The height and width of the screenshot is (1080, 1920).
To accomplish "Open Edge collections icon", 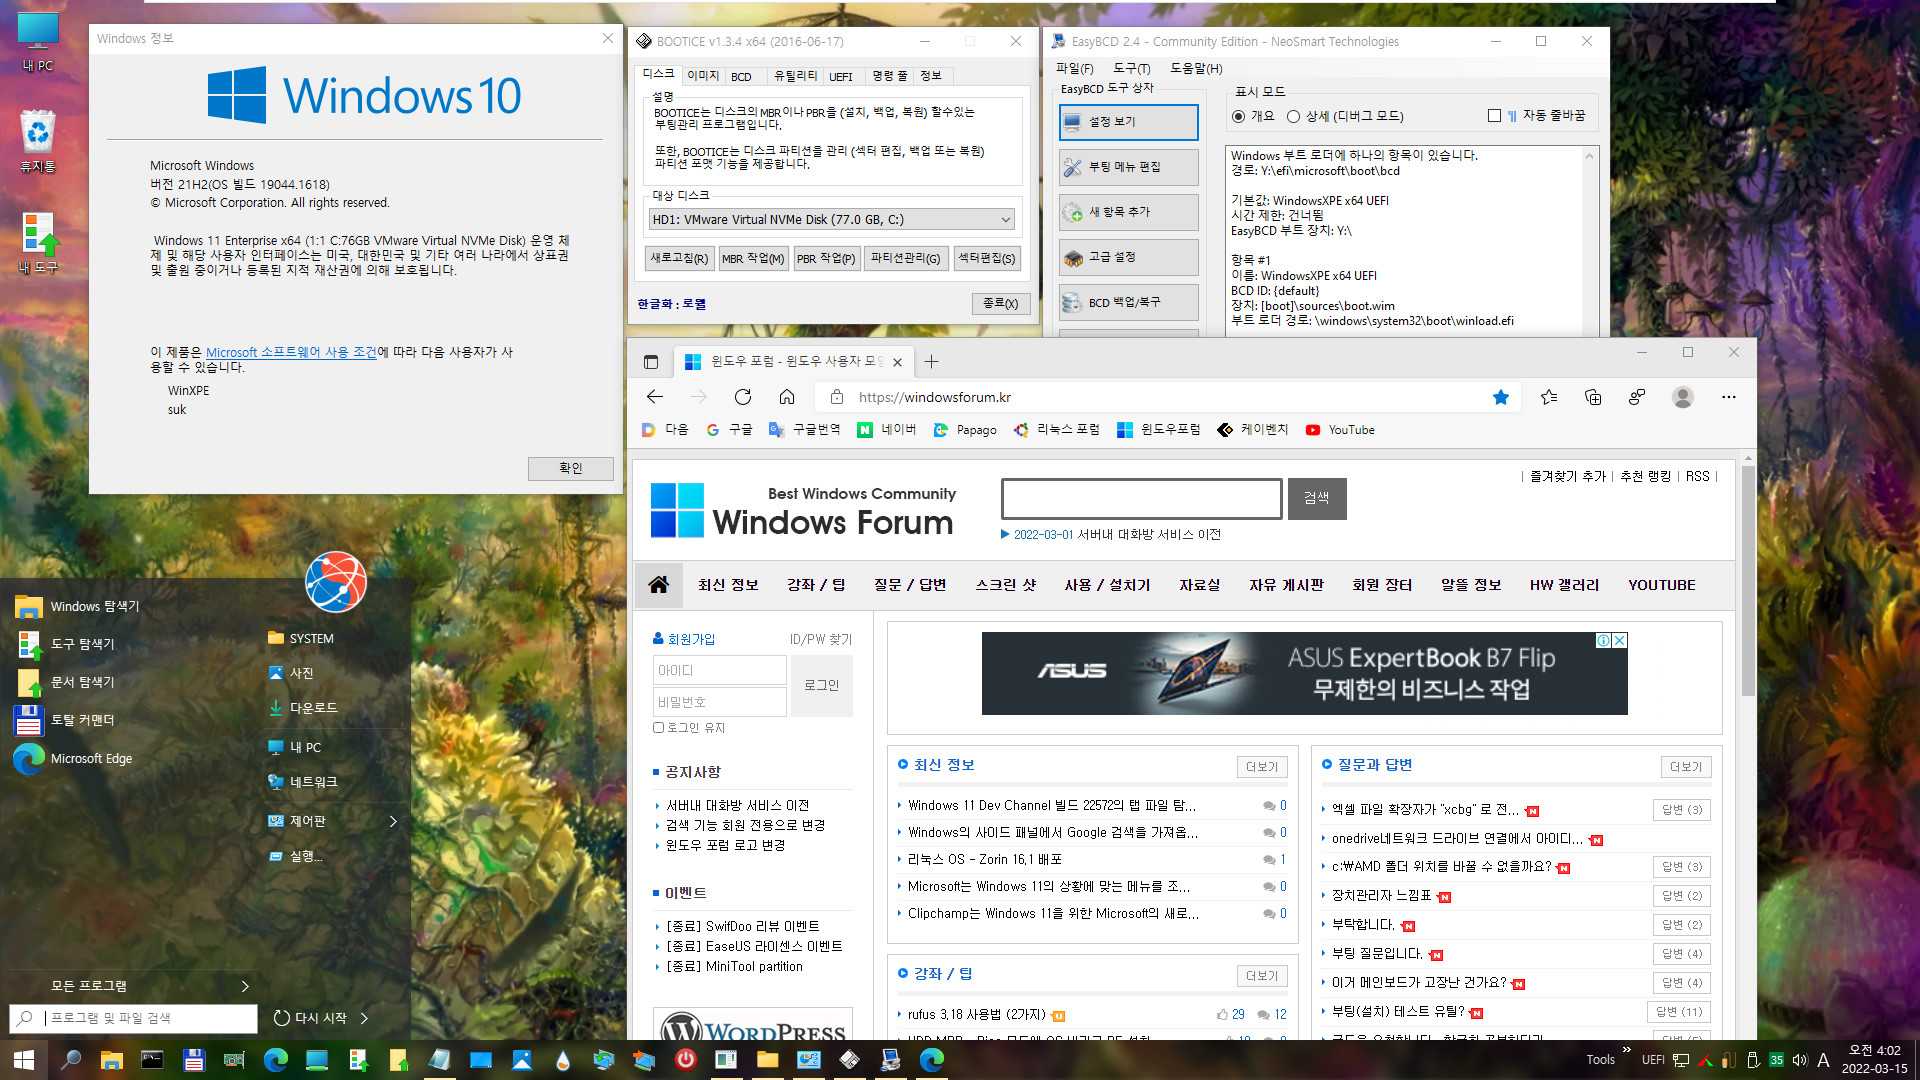I will pos(1593,397).
